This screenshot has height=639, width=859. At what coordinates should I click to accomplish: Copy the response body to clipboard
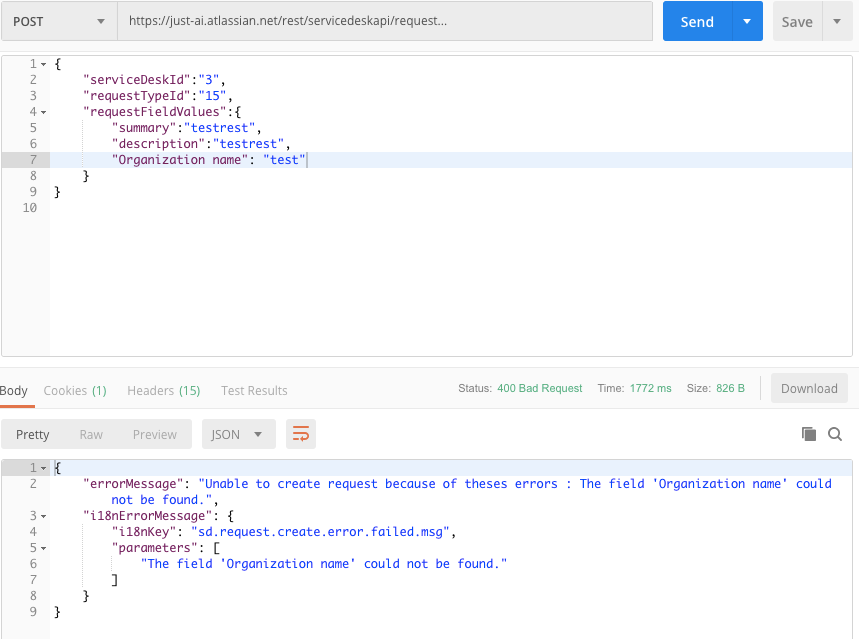809,434
